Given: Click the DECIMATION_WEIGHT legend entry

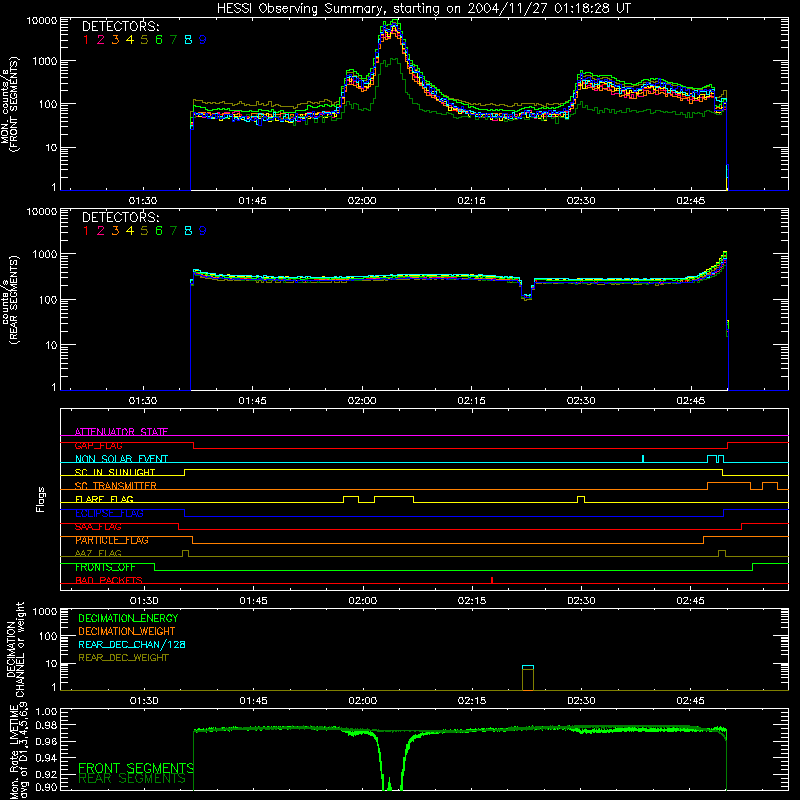Looking at the screenshot, I should click(x=127, y=631).
